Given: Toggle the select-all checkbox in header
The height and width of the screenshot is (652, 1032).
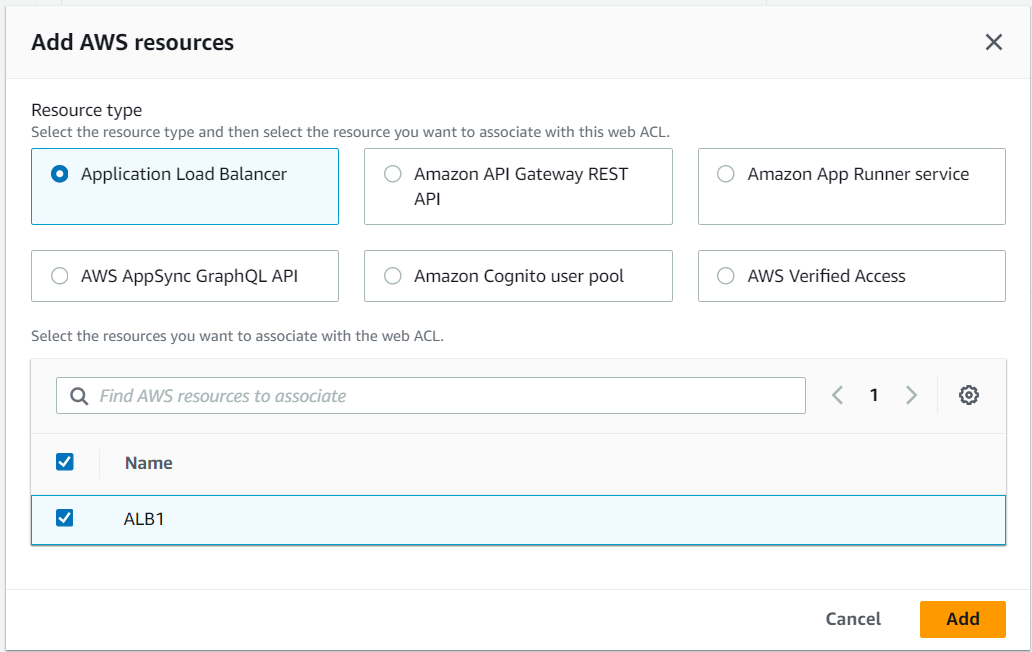Looking at the screenshot, I should (x=64, y=462).
